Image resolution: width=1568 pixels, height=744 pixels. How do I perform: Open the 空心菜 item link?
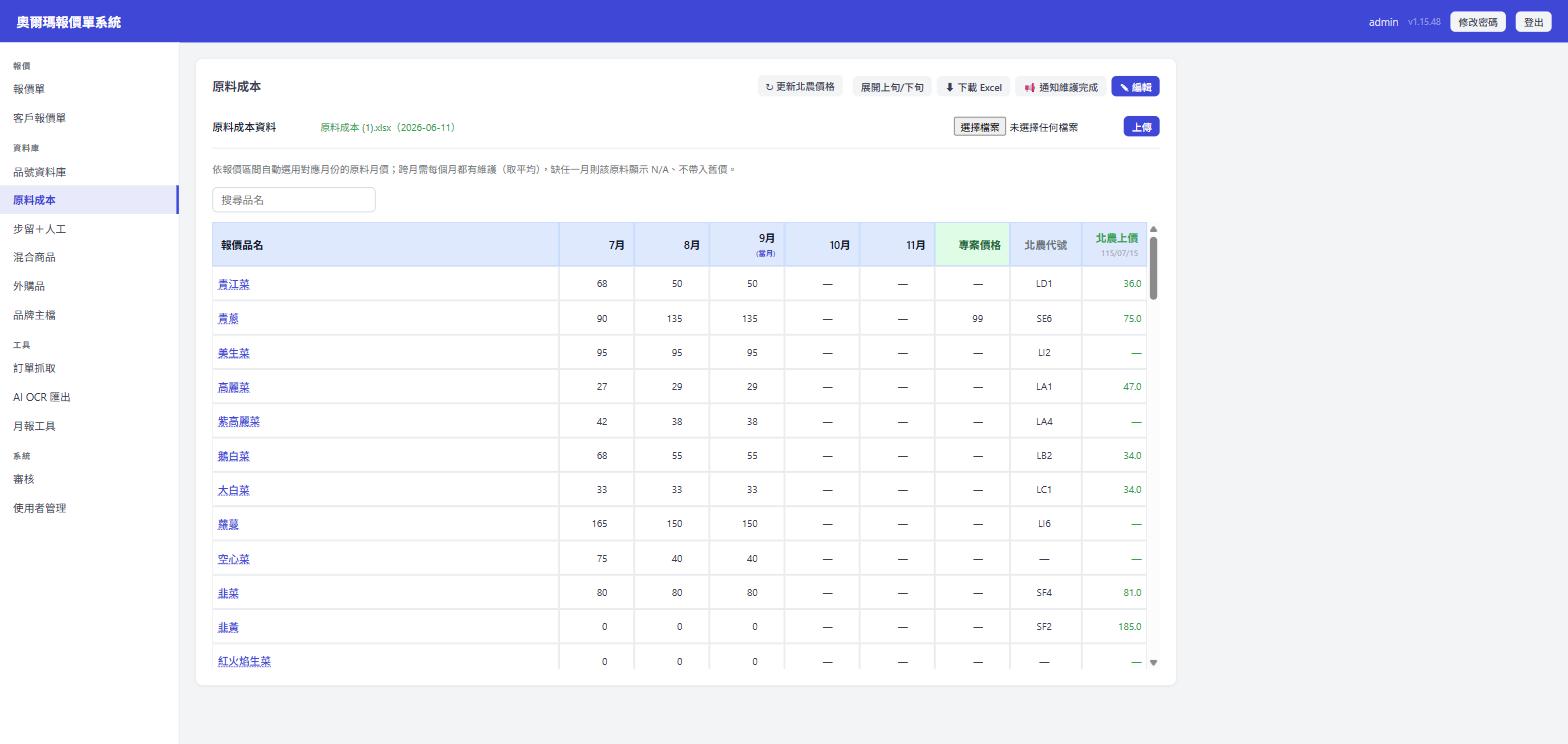(x=234, y=559)
